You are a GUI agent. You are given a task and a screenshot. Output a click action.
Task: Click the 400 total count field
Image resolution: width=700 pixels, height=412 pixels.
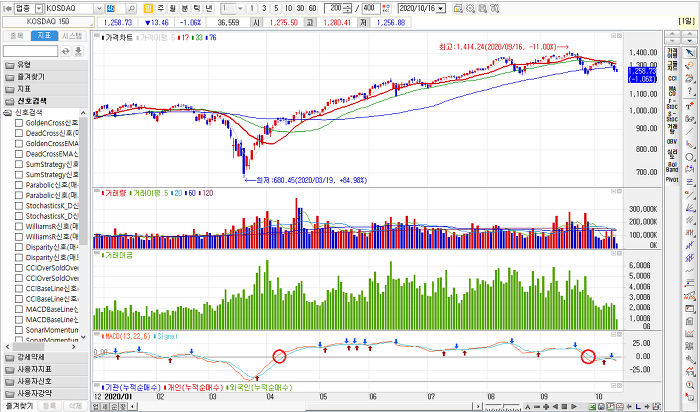click(x=371, y=8)
